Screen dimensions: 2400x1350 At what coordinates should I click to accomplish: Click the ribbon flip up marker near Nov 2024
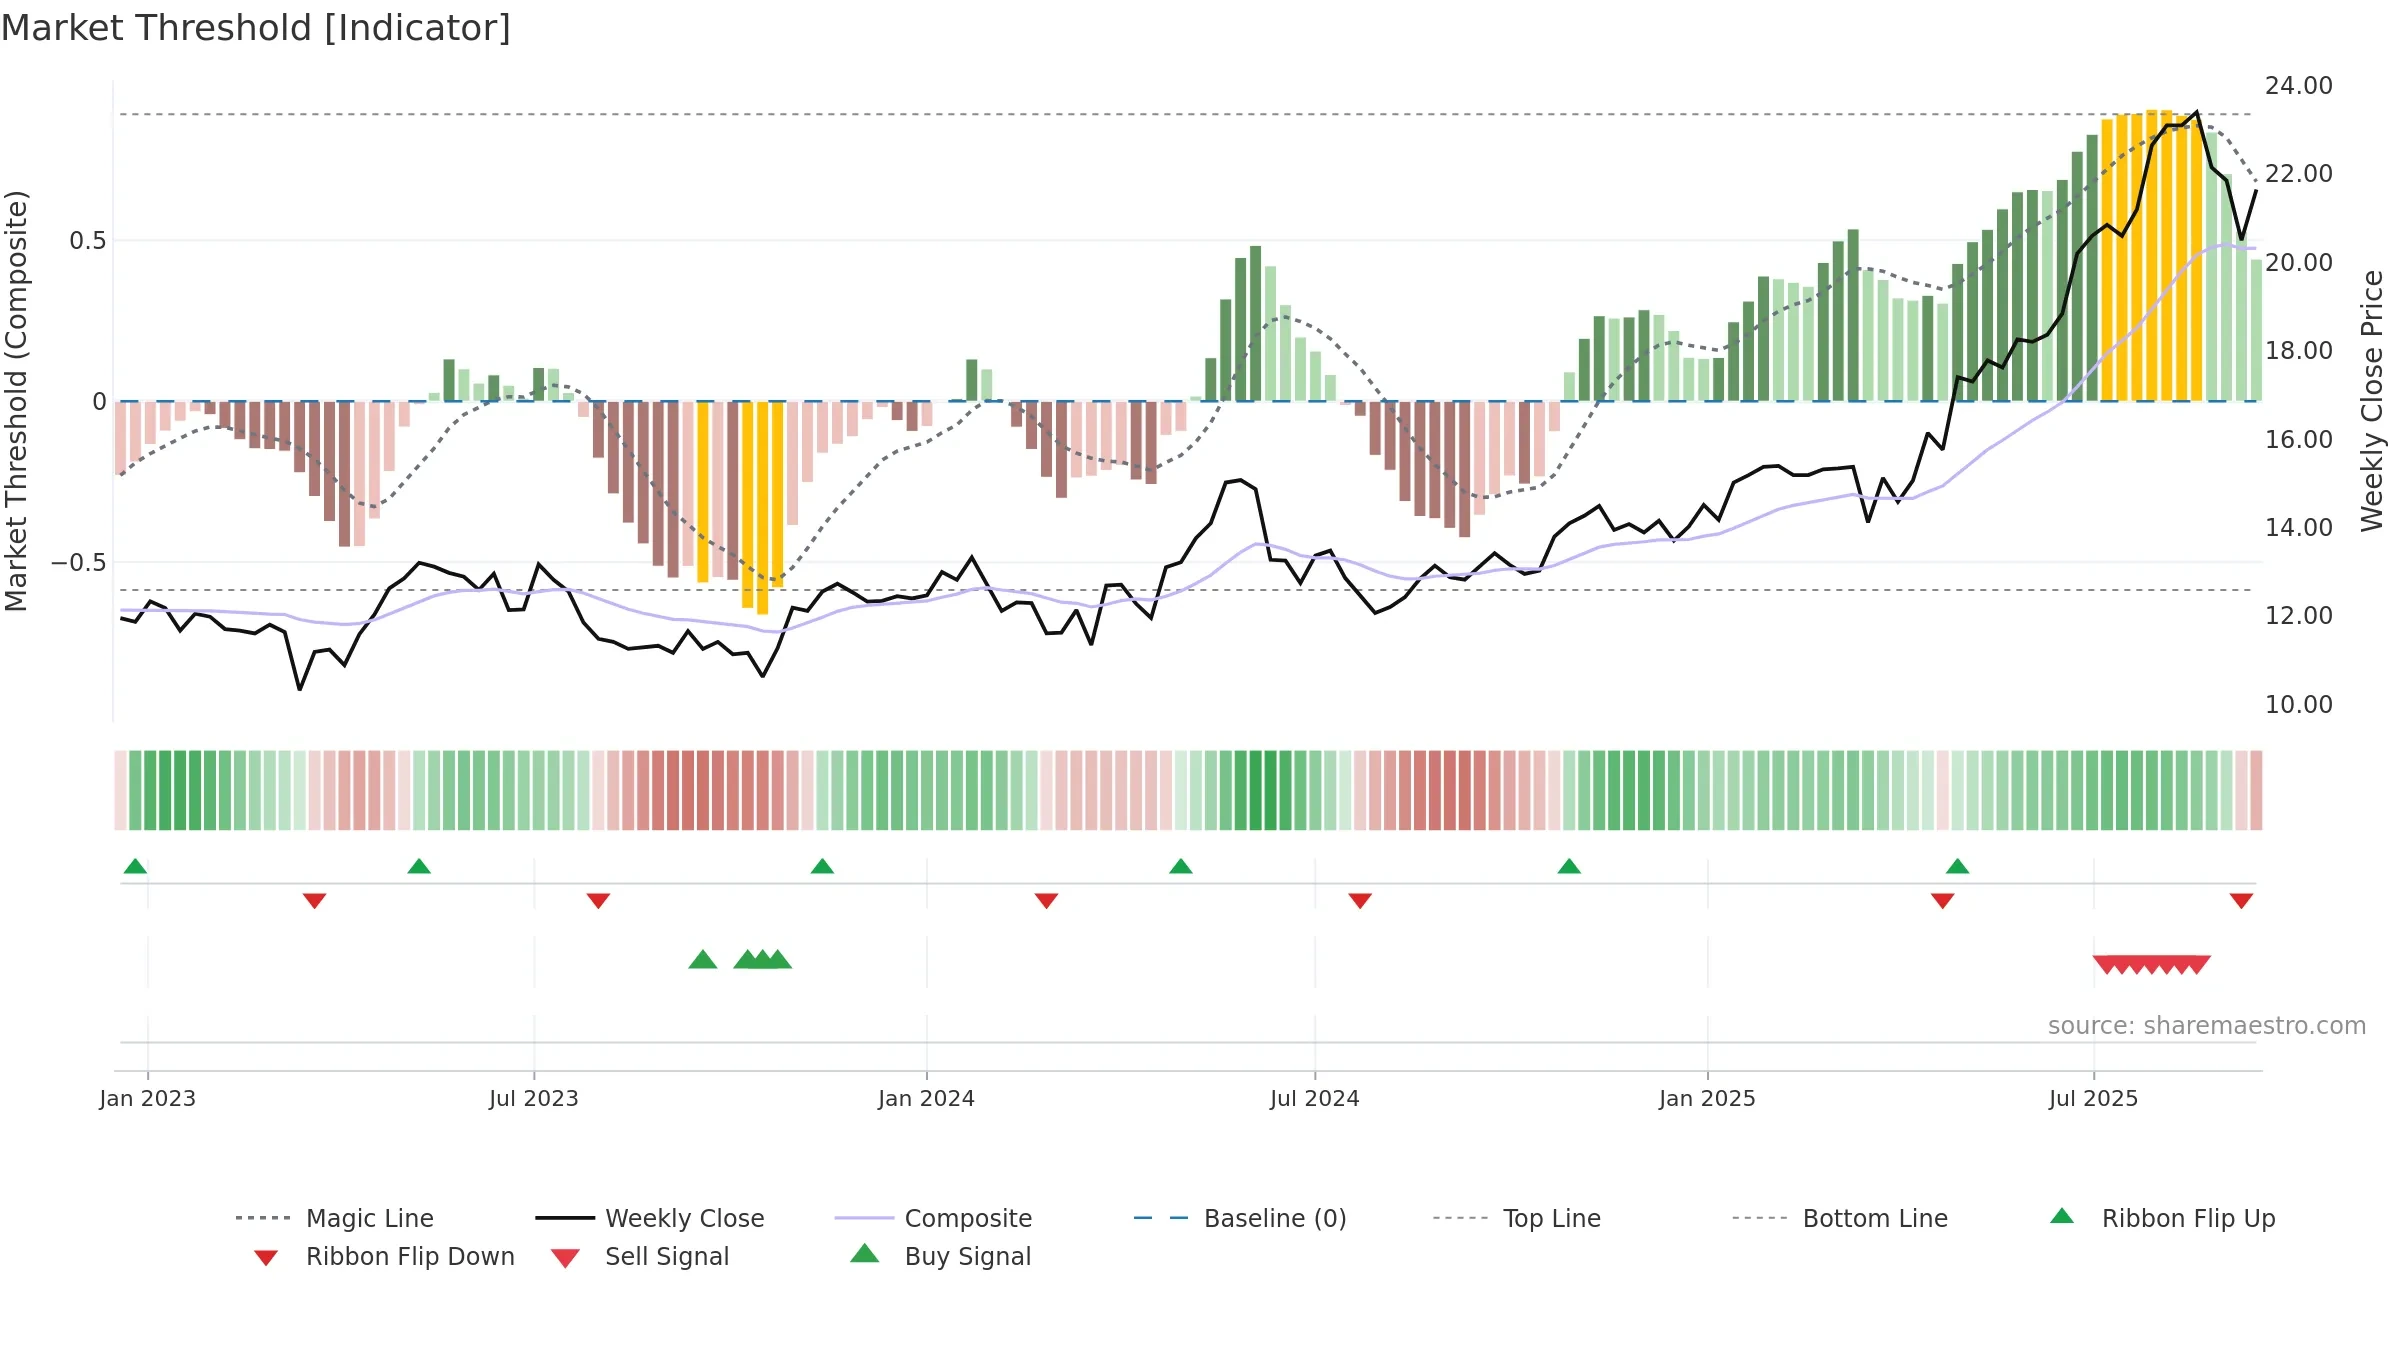(1569, 866)
